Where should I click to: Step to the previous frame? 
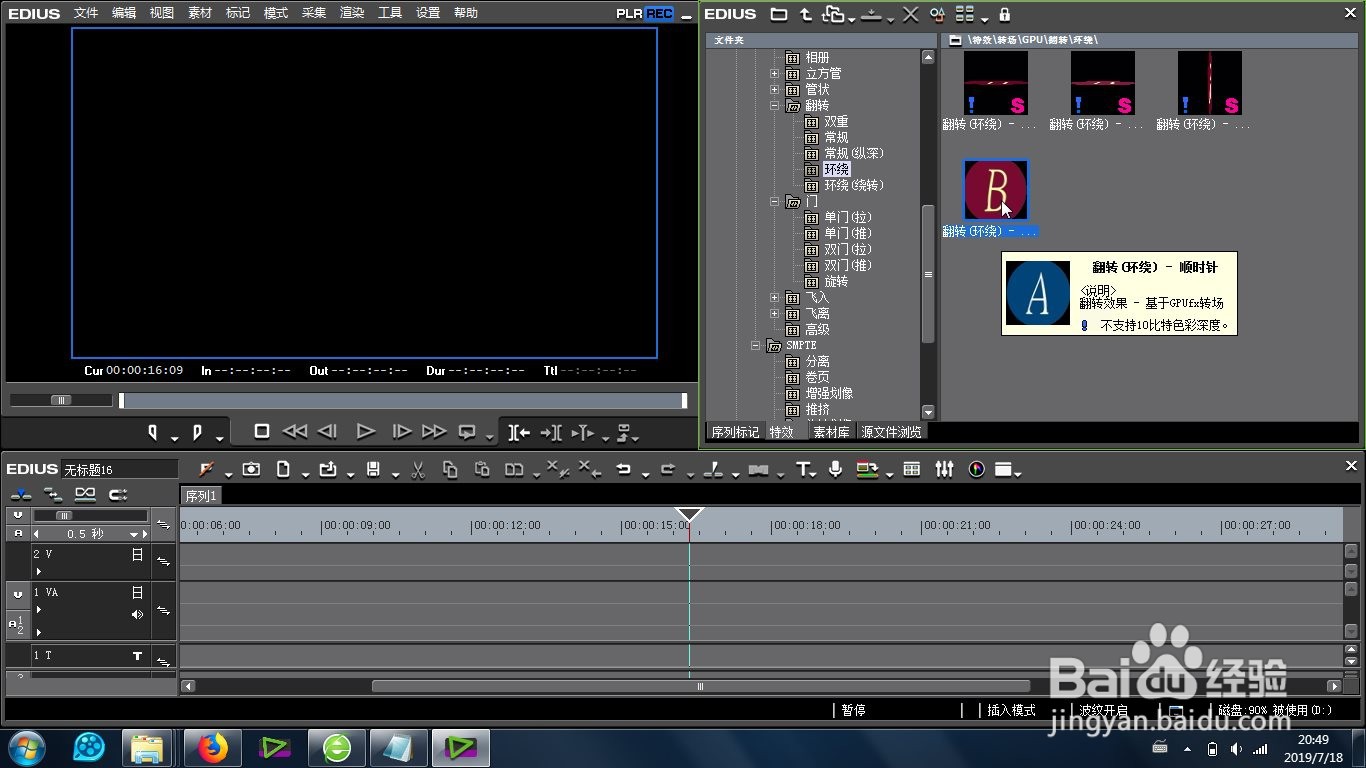pyautogui.click(x=327, y=432)
